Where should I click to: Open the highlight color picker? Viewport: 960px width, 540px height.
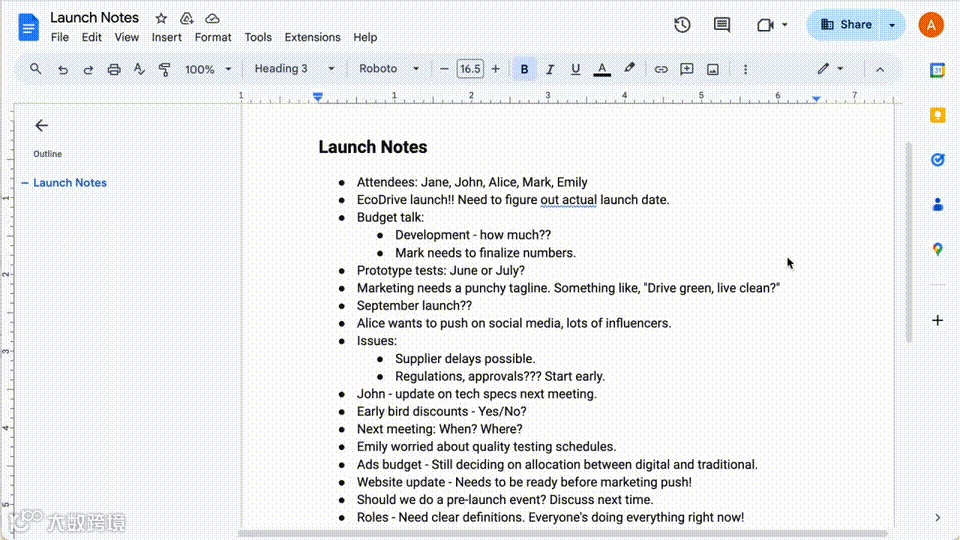[x=629, y=69]
